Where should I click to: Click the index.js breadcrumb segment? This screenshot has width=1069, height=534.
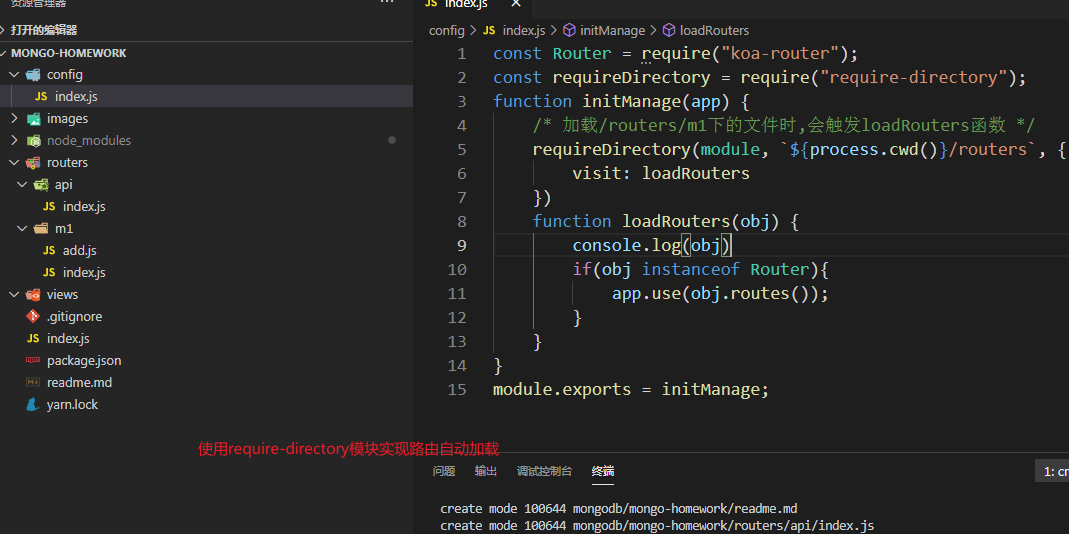524,31
